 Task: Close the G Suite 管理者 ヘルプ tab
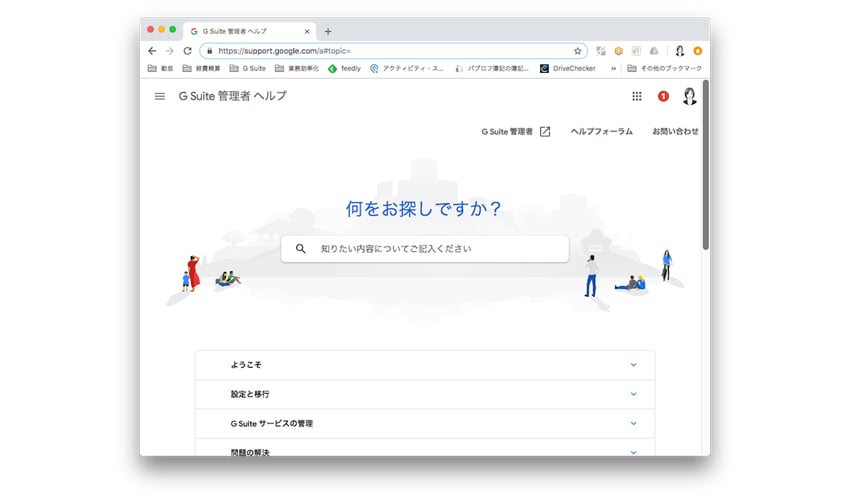tap(307, 31)
